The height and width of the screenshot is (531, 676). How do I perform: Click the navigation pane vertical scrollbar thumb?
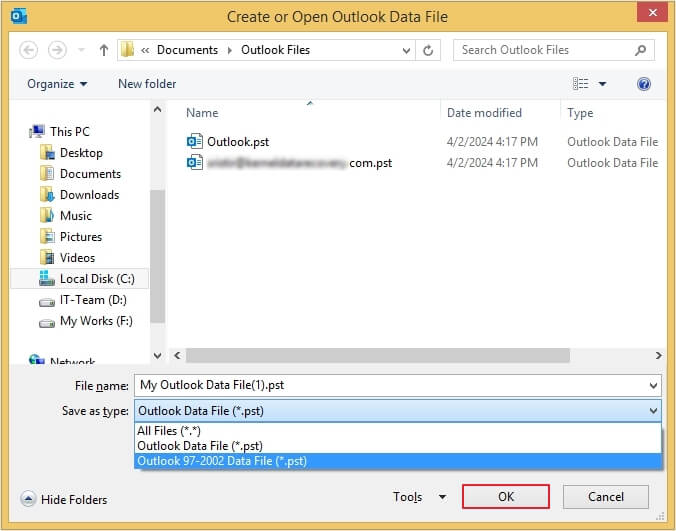point(158,256)
